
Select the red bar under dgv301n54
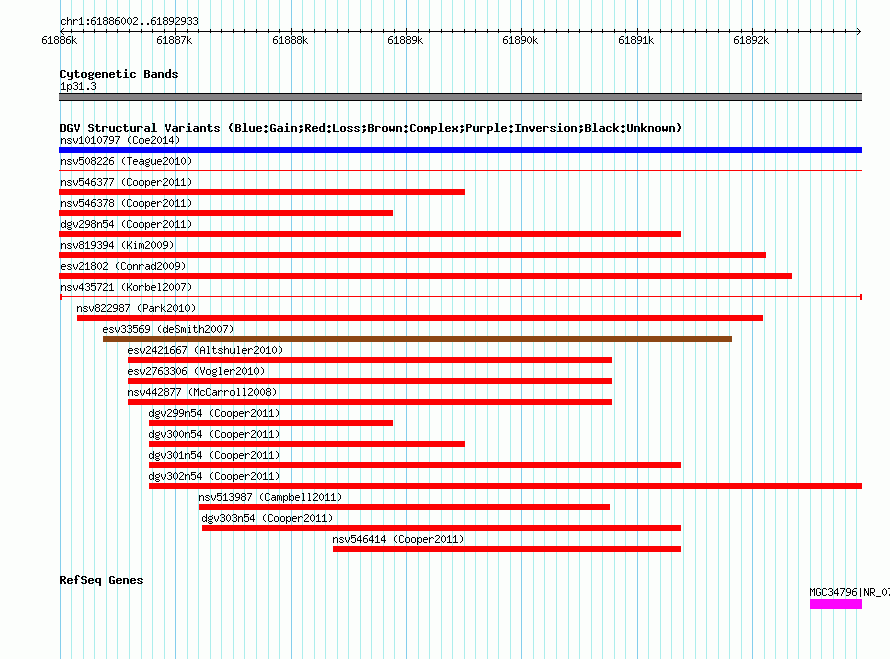(415, 465)
